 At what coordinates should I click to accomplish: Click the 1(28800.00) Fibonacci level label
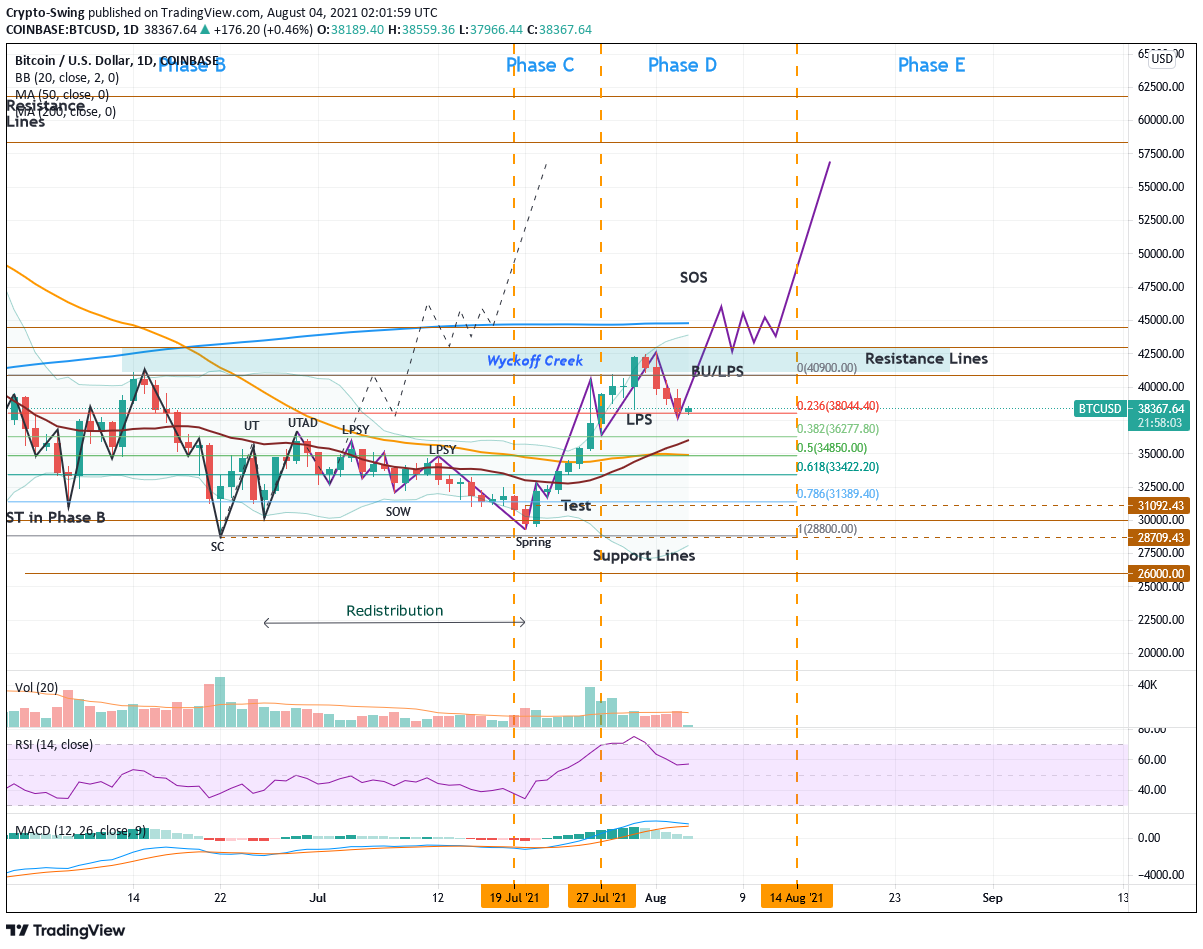coord(827,529)
